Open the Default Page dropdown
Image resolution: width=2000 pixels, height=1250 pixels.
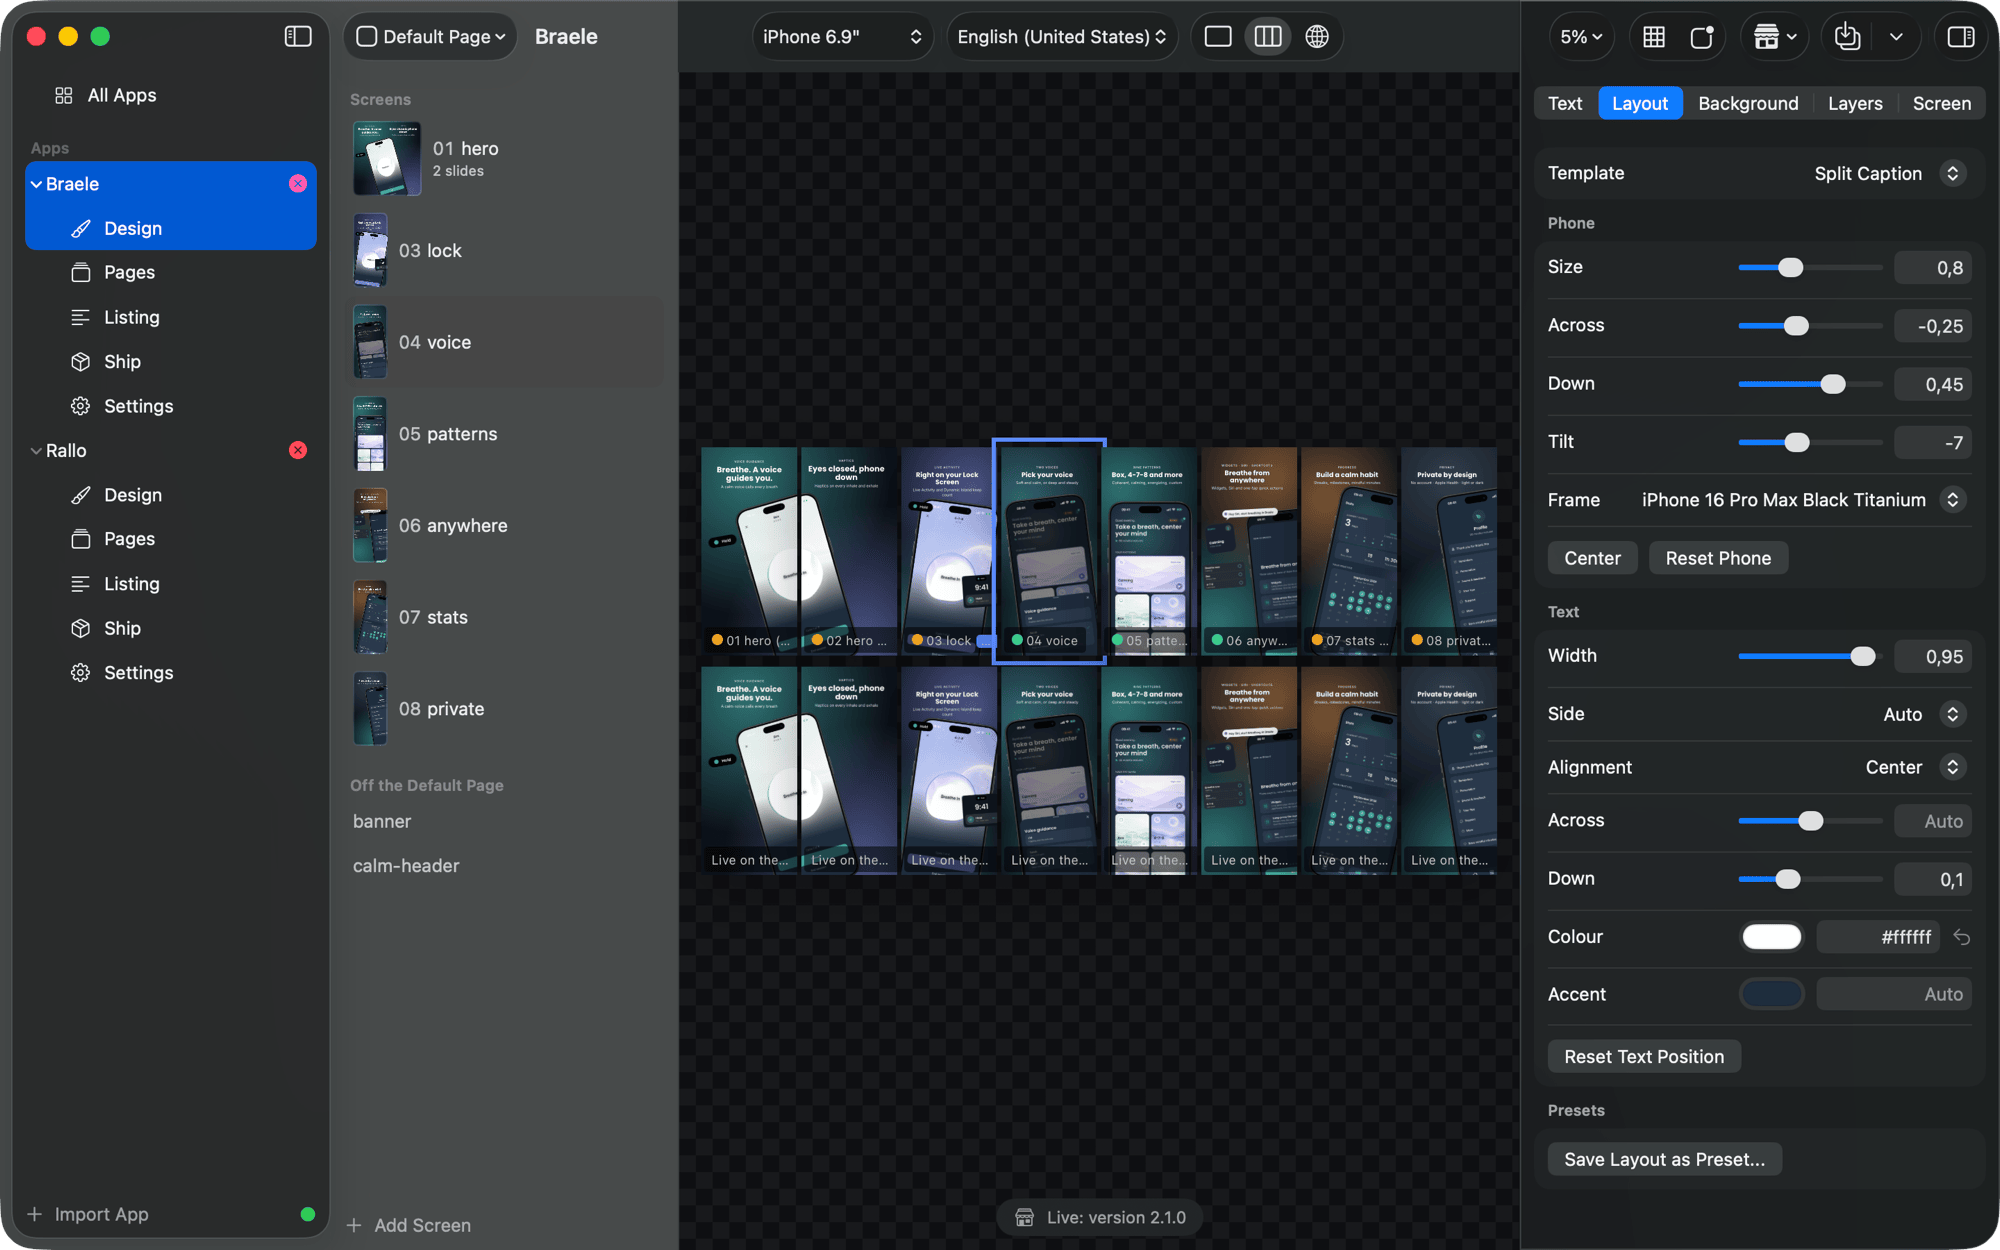pyautogui.click(x=431, y=37)
